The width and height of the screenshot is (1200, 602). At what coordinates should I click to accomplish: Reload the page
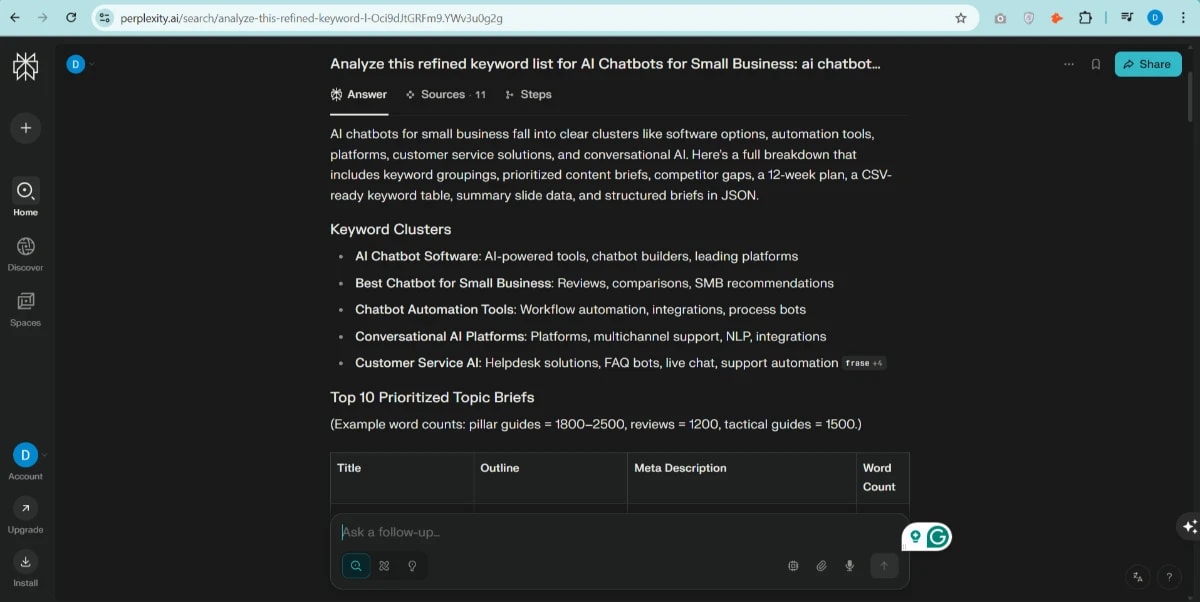pos(70,17)
